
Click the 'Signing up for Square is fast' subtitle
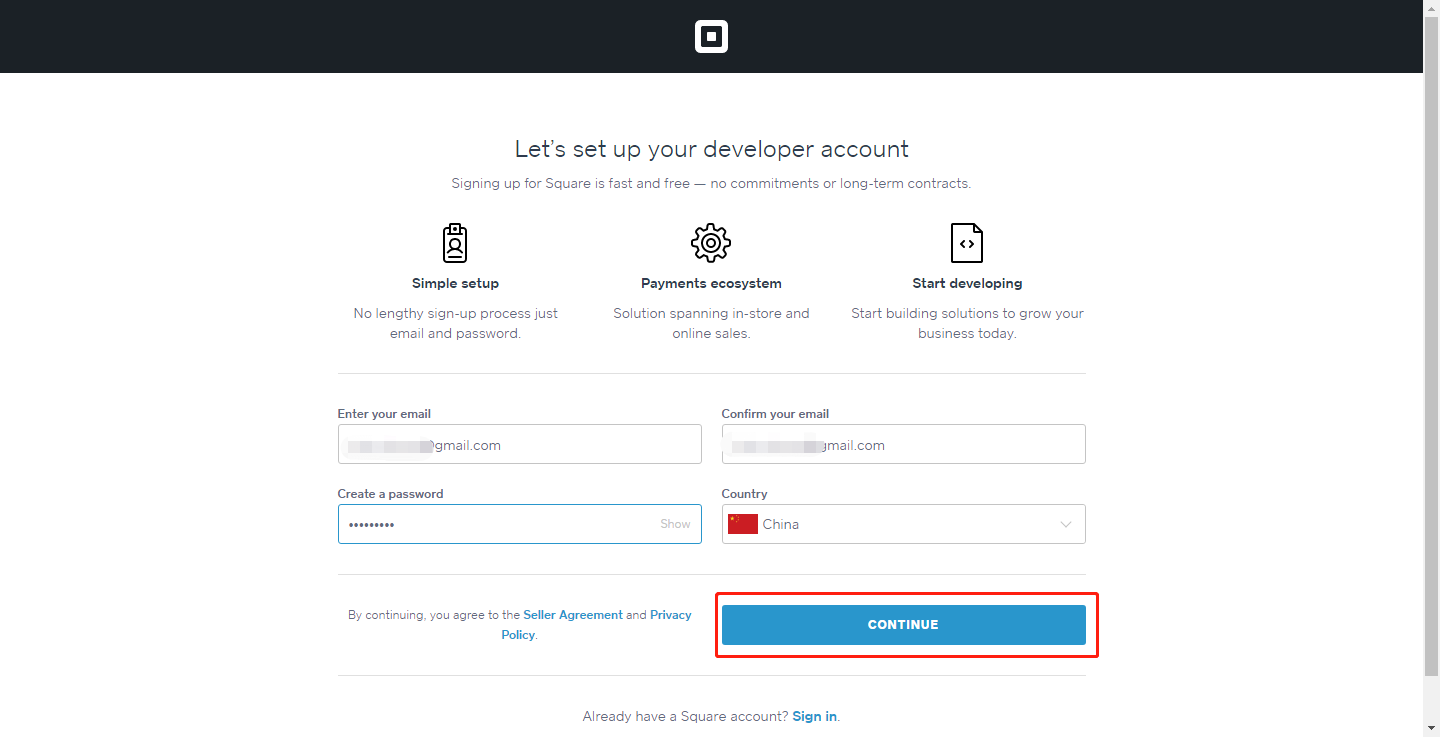(711, 184)
